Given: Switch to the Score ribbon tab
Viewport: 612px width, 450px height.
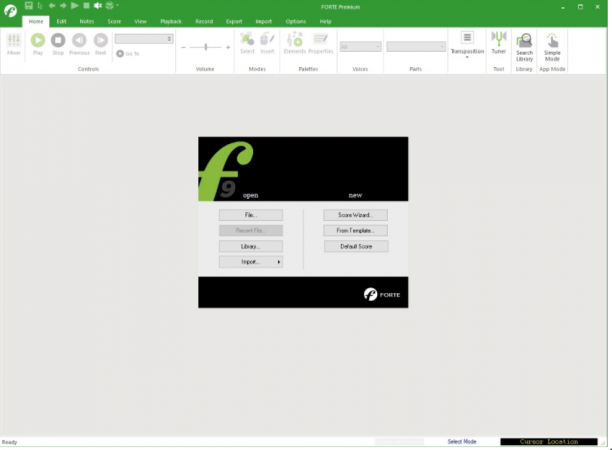Looking at the screenshot, I should pos(114,21).
